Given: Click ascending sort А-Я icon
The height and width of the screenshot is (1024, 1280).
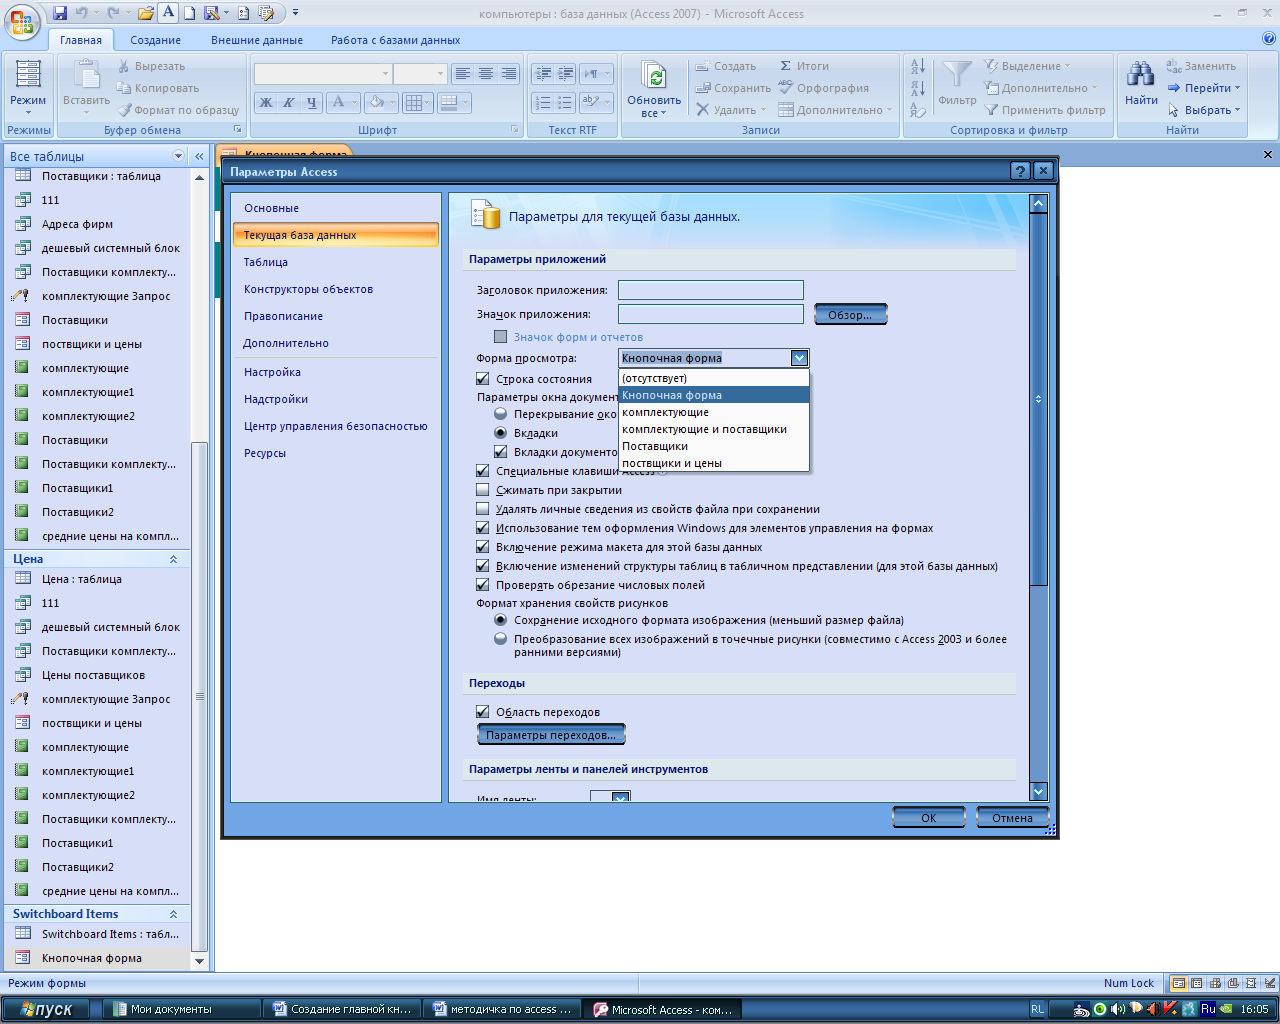Looking at the screenshot, I should click(918, 66).
